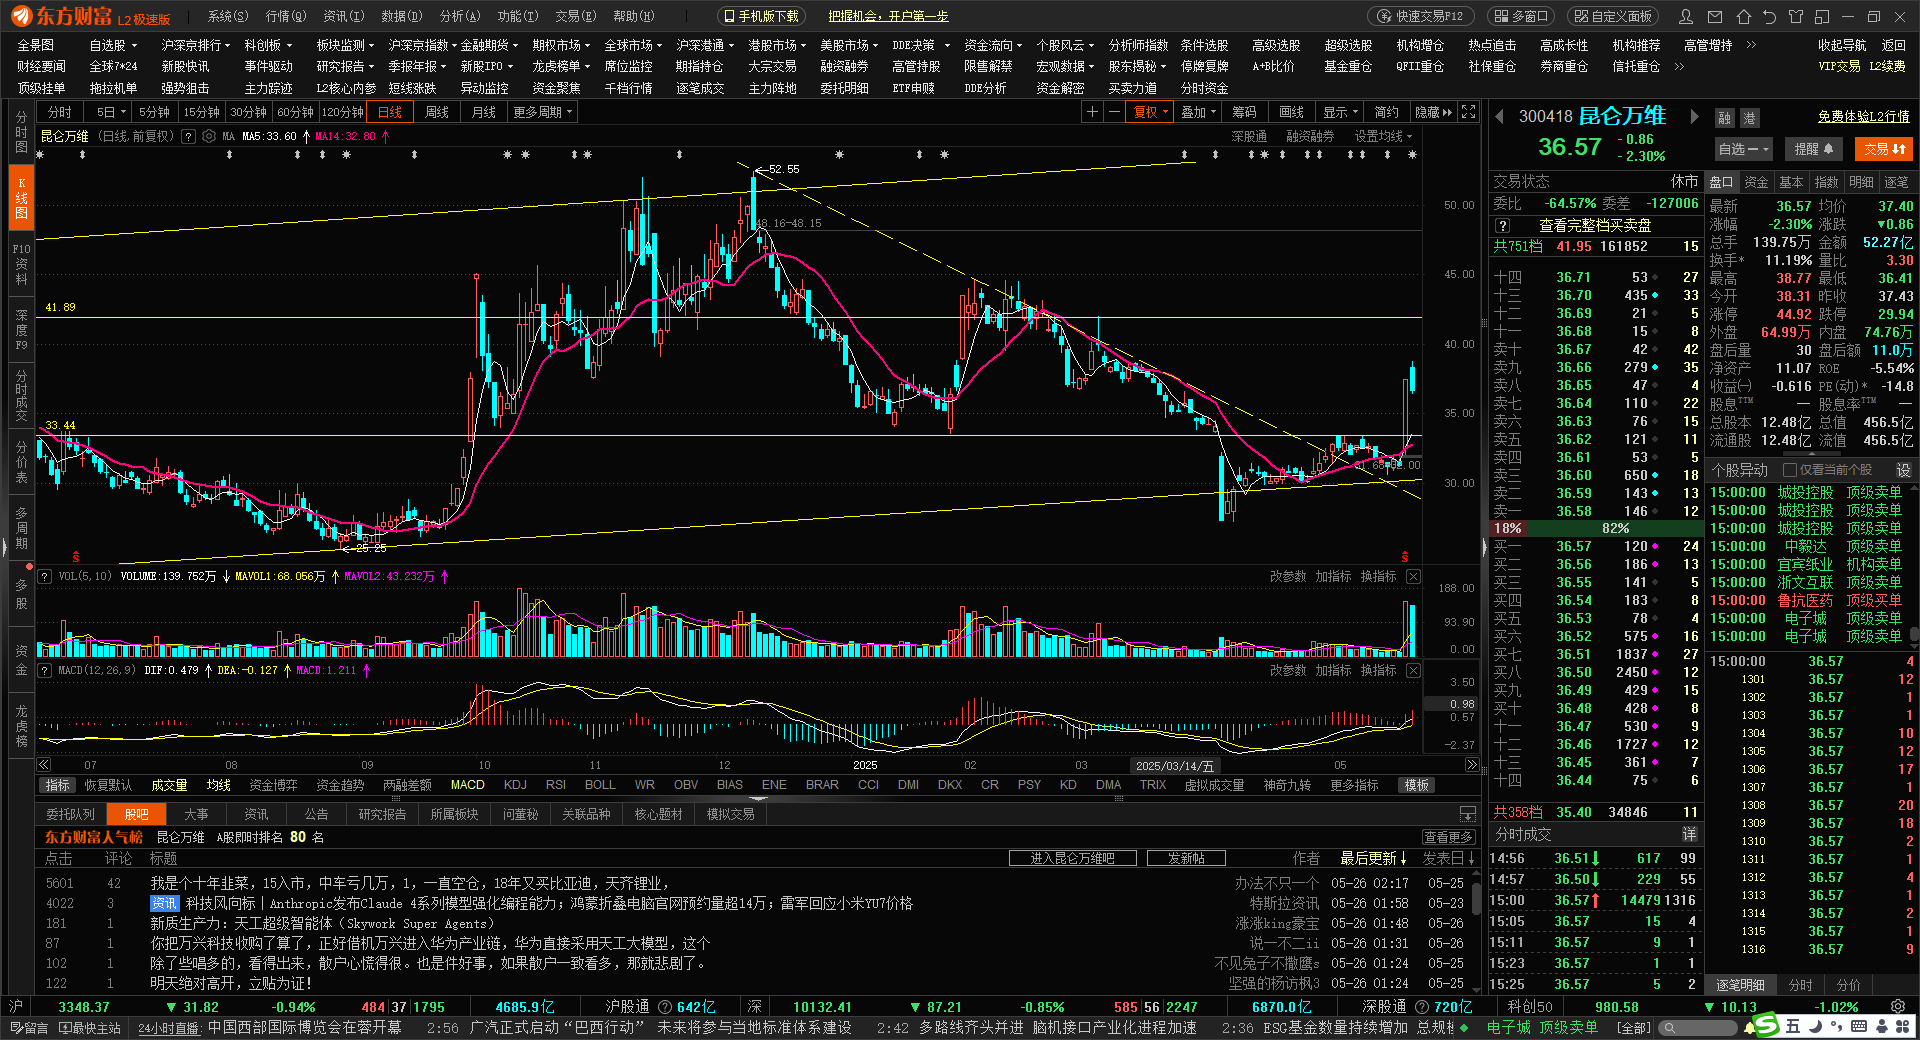Screen dimensions: 1920x1040
Task: Open 设置均线 dropdown
Action: [x=1383, y=136]
